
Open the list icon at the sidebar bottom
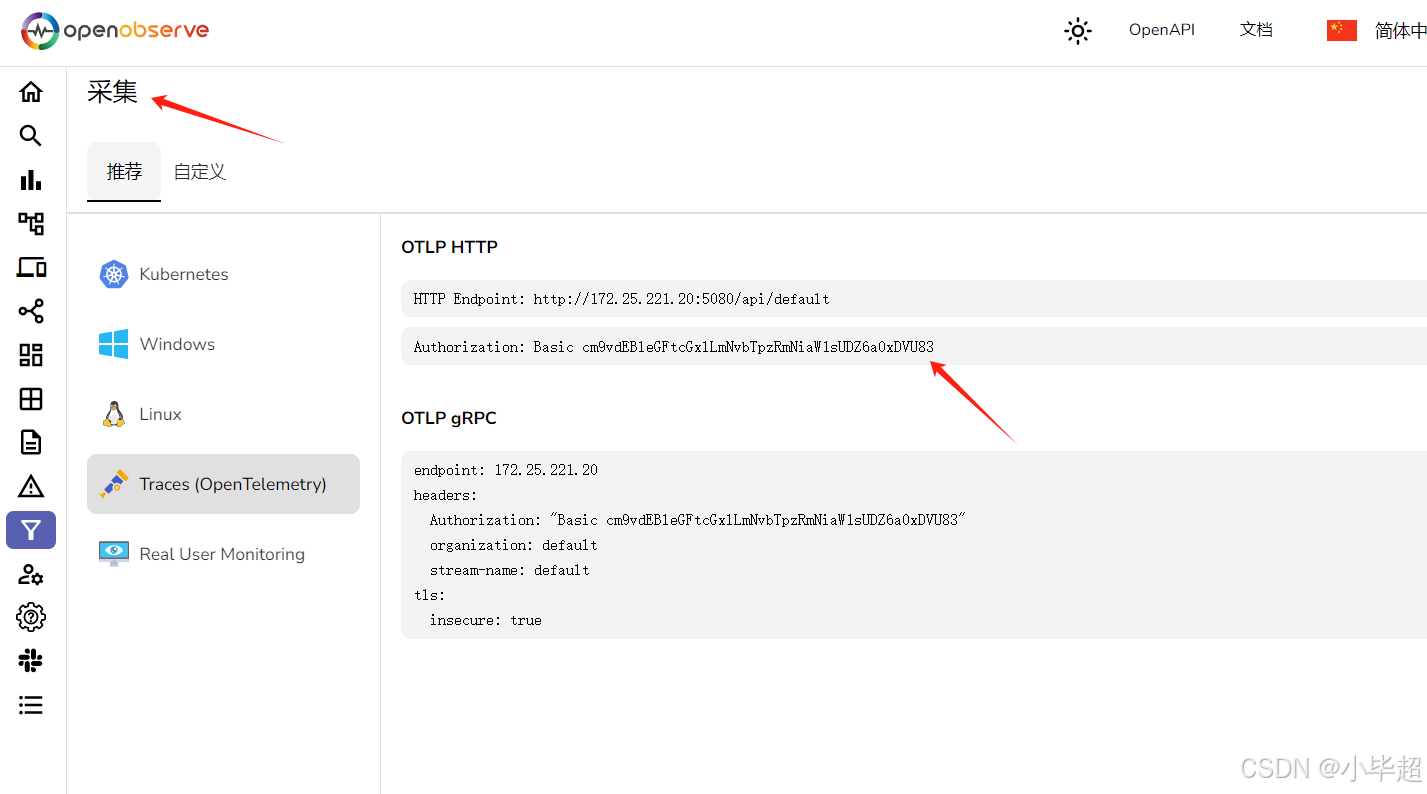31,705
